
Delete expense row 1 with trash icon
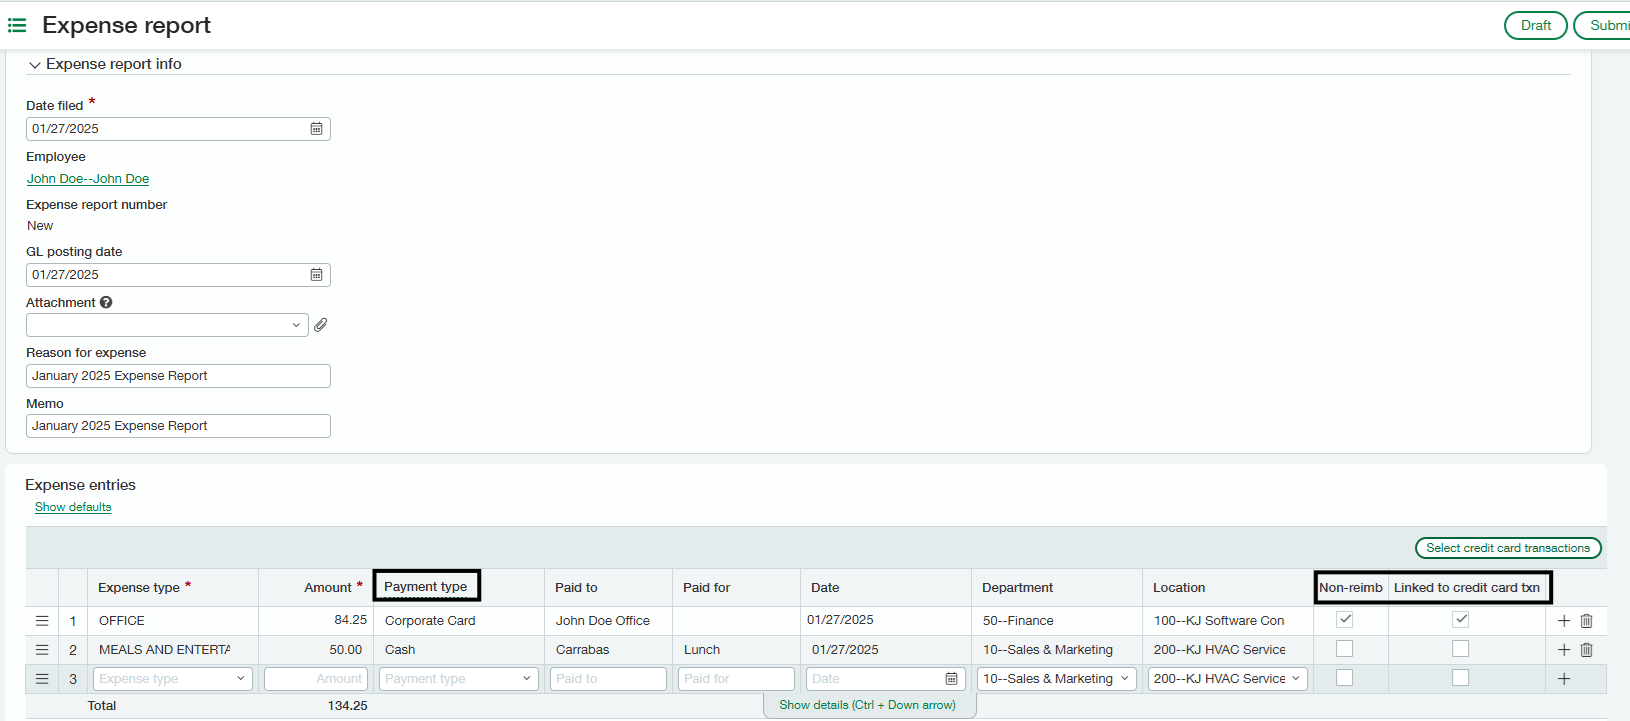pos(1587,621)
